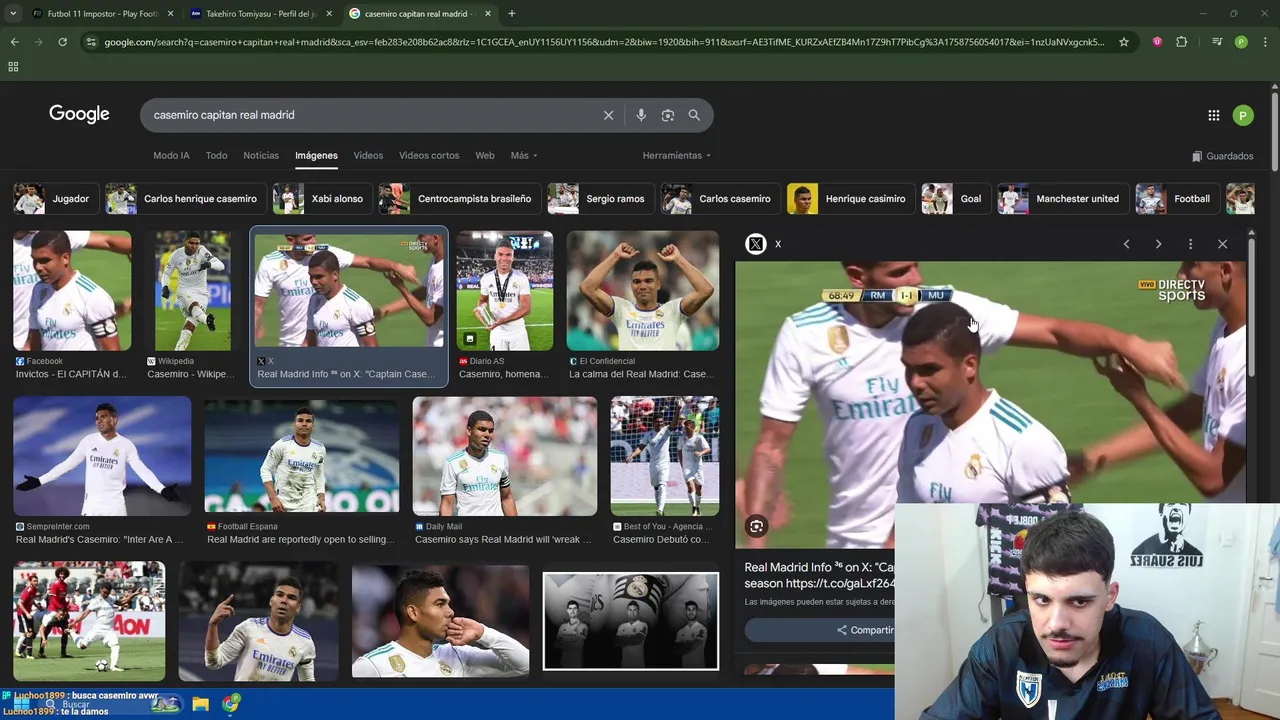Open Chrome extensions puzzle icon
Screen dimensions: 1280x720
[x=1181, y=42]
